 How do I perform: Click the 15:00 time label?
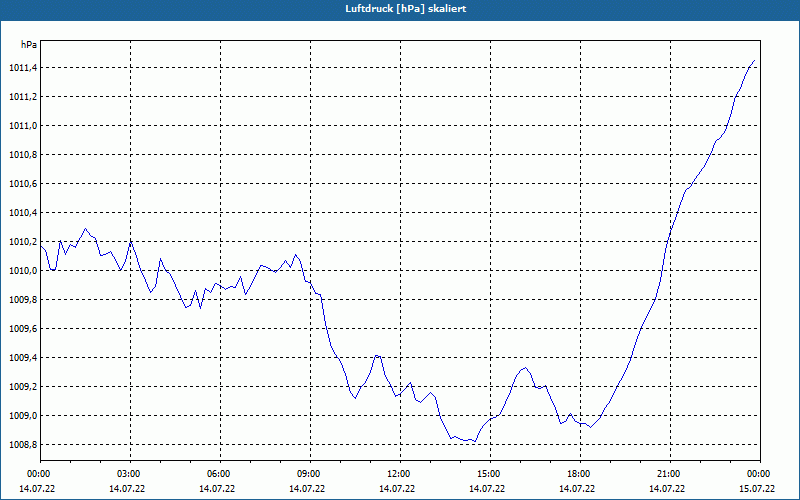tap(490, 474)
